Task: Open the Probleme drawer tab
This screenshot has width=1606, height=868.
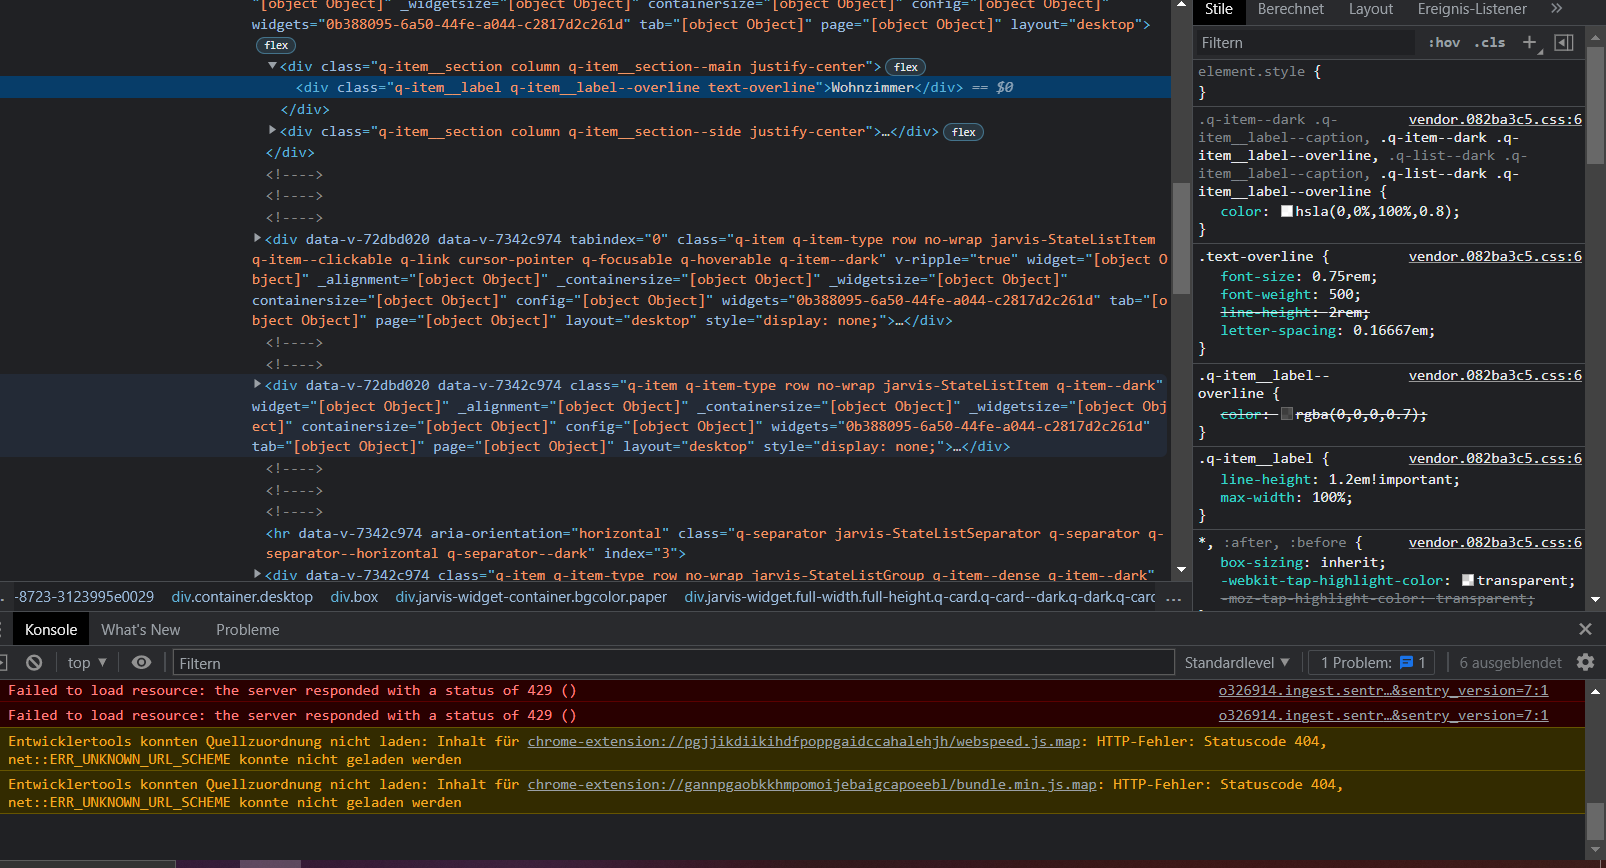Action: 248,629
